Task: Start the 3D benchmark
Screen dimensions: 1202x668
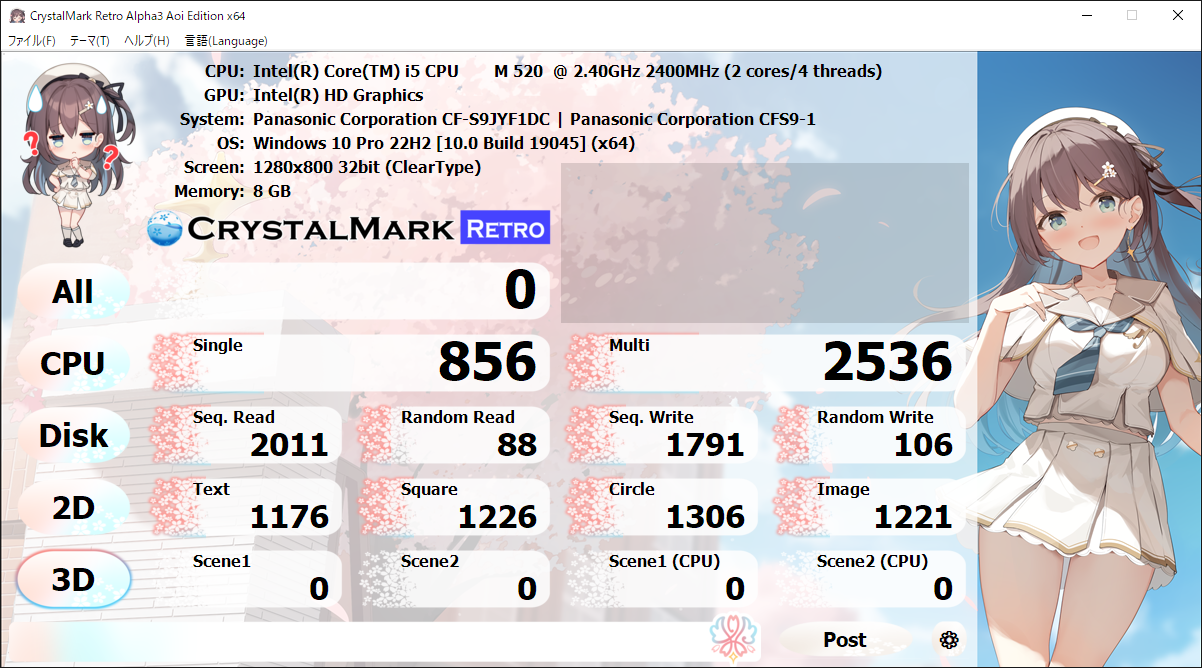Action: tap(73, 580)
